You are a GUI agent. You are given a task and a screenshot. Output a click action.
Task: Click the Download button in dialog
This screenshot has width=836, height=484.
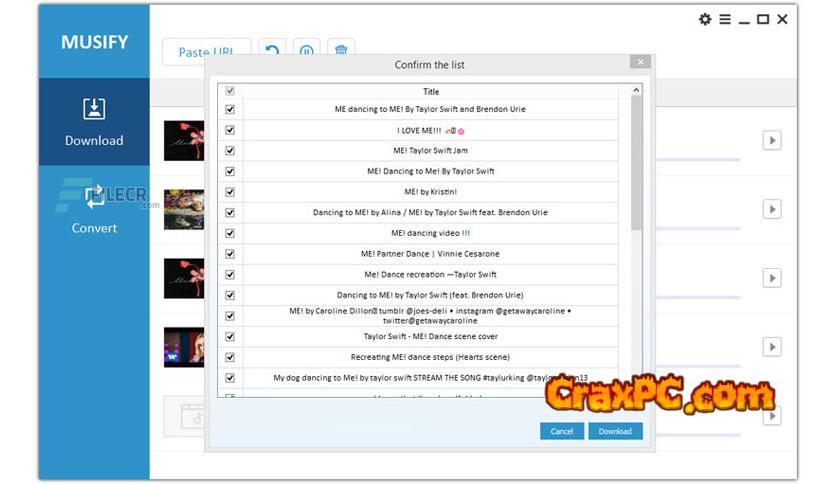pos(615,431)
